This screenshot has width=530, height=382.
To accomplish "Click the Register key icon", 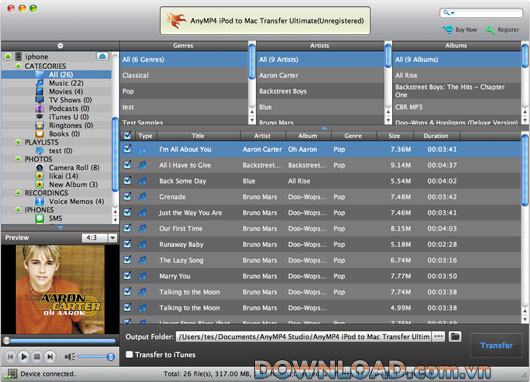I will 490,30.
